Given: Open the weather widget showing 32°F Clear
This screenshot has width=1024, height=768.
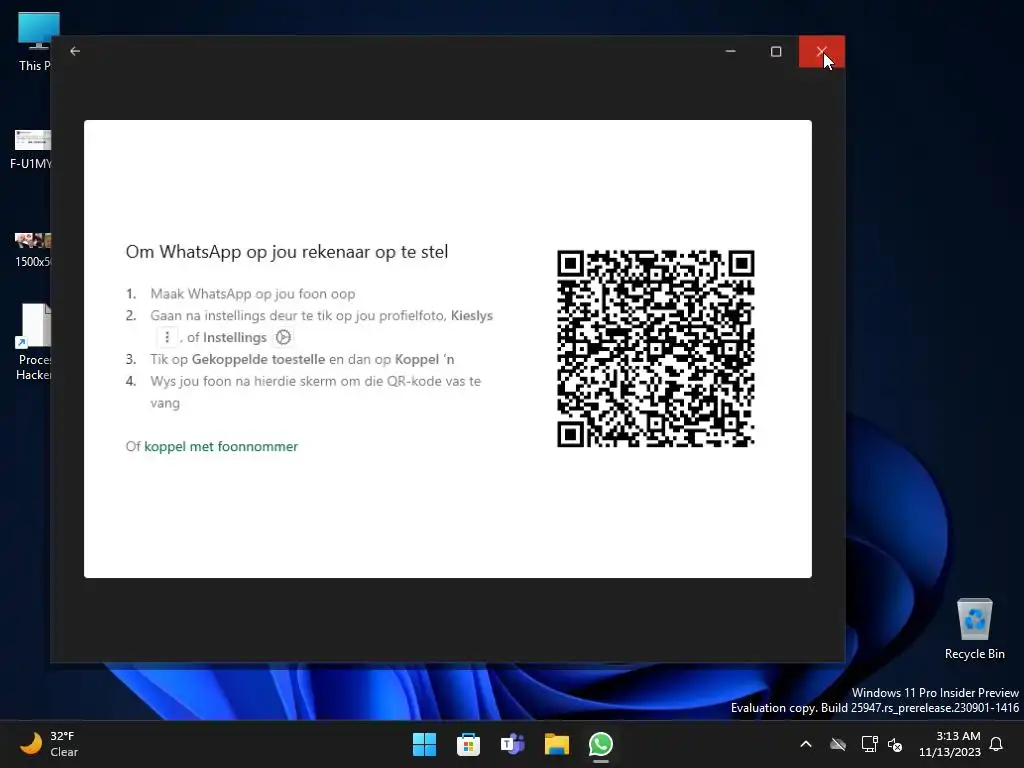Looking at the screenshot, I should pos(49,744).
